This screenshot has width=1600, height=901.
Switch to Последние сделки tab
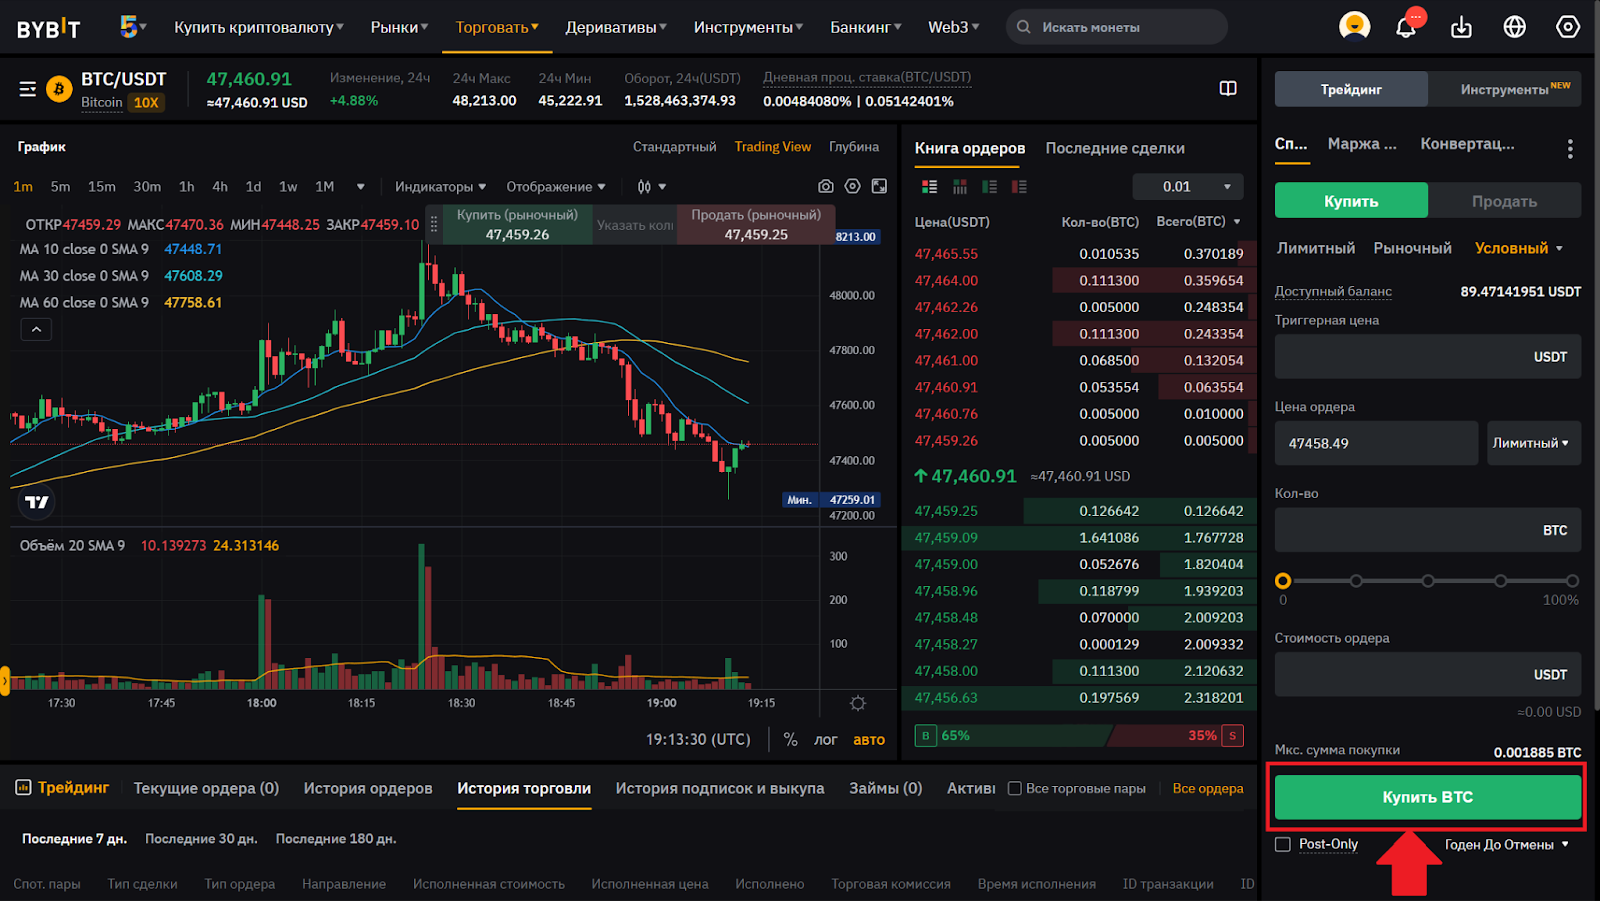(x=1115, y=148)
